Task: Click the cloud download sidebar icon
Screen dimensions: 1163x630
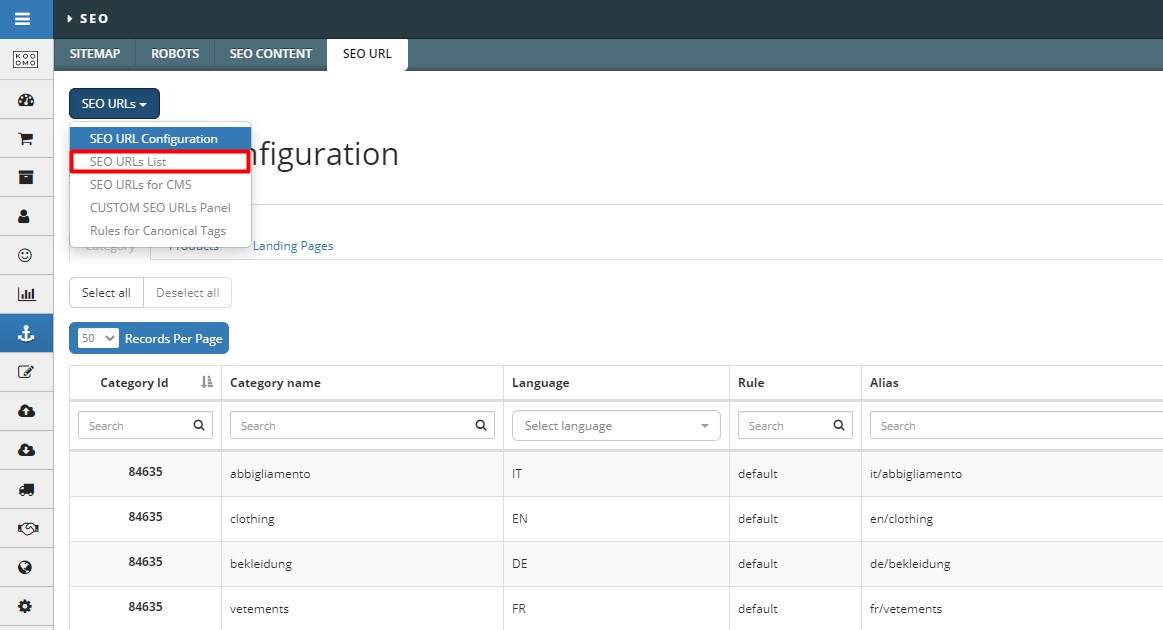Action: [27, 450]
